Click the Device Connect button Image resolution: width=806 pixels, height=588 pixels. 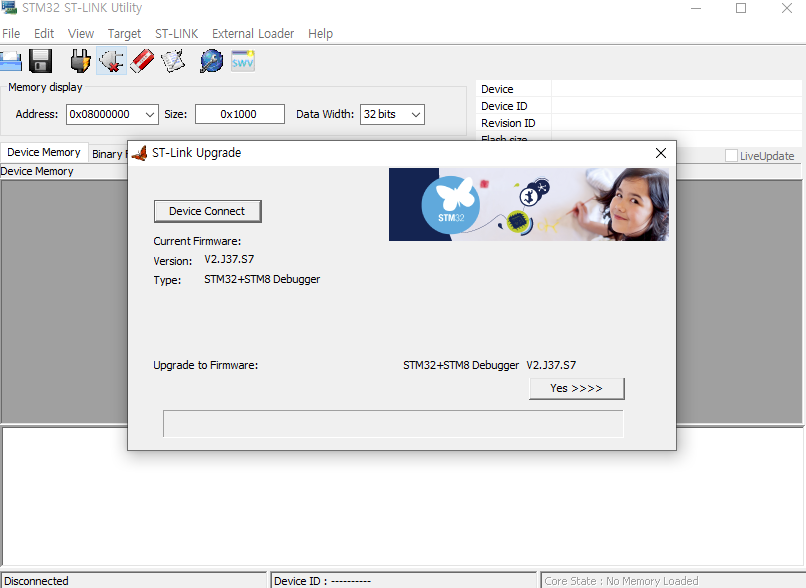[x=207, y=211]
